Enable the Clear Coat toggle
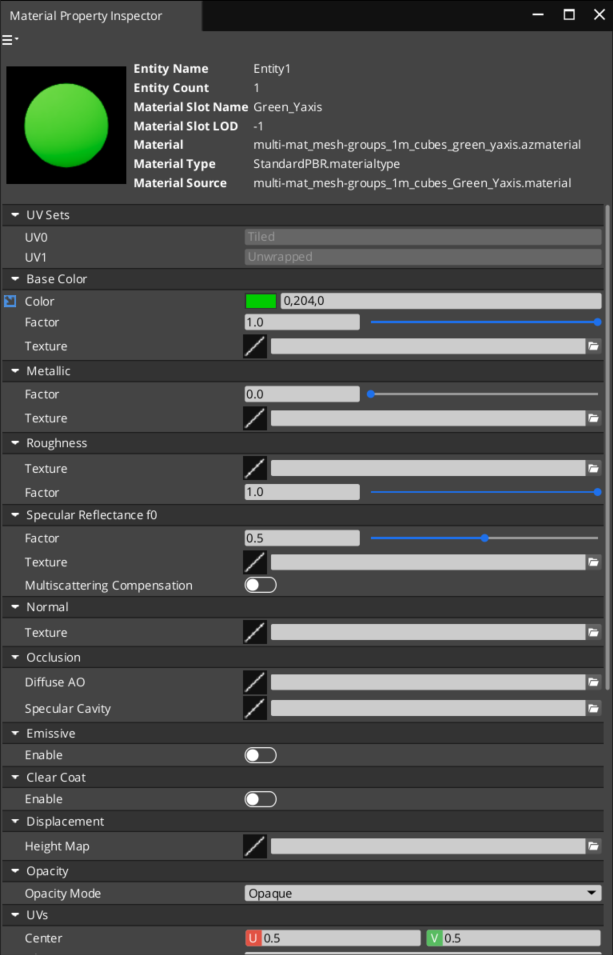 coord(260,799)
